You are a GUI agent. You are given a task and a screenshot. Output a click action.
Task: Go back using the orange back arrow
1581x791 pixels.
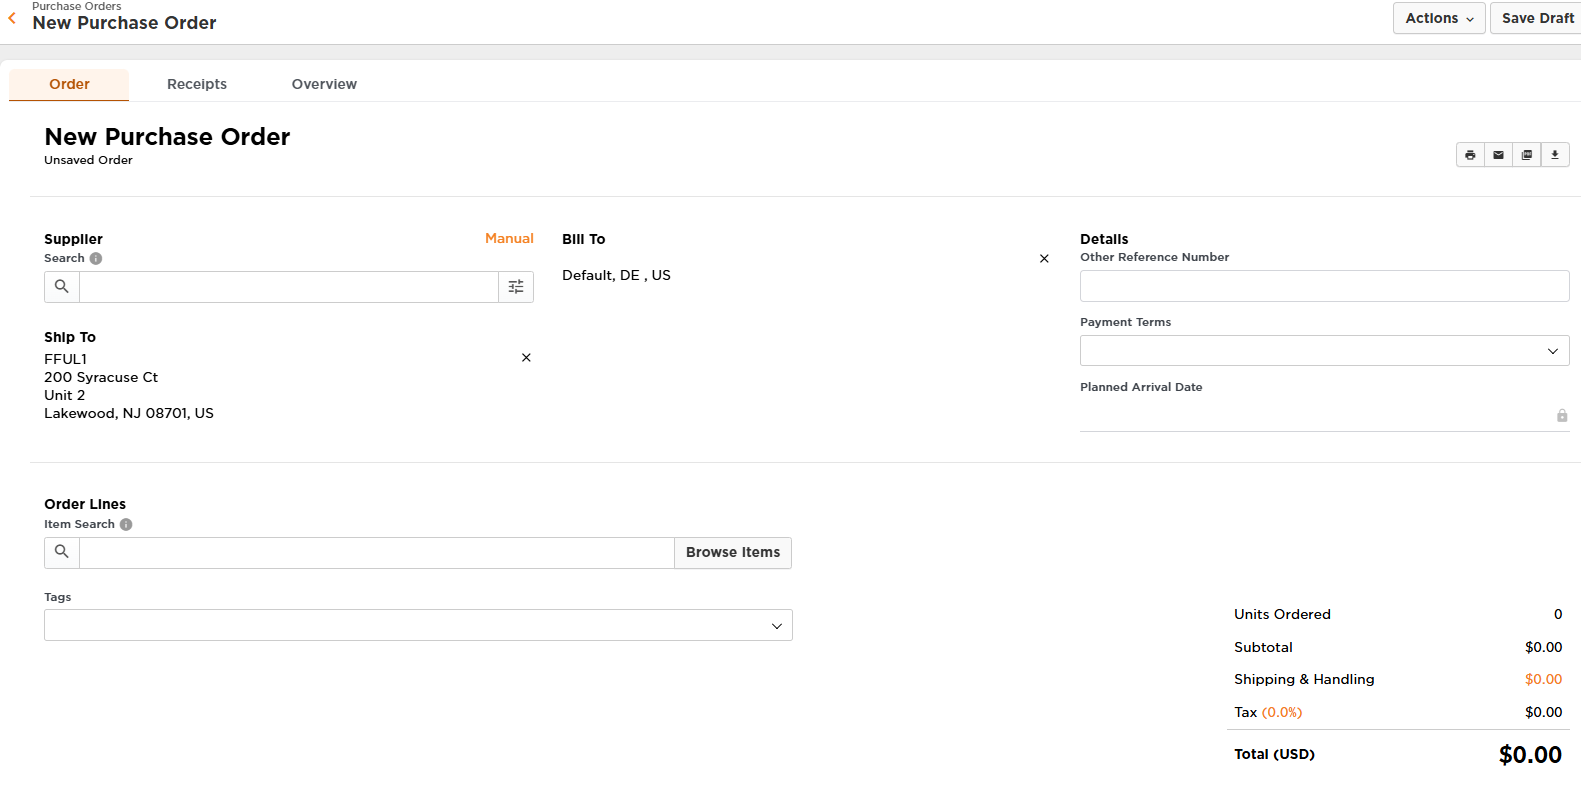[x=12, y=18]
